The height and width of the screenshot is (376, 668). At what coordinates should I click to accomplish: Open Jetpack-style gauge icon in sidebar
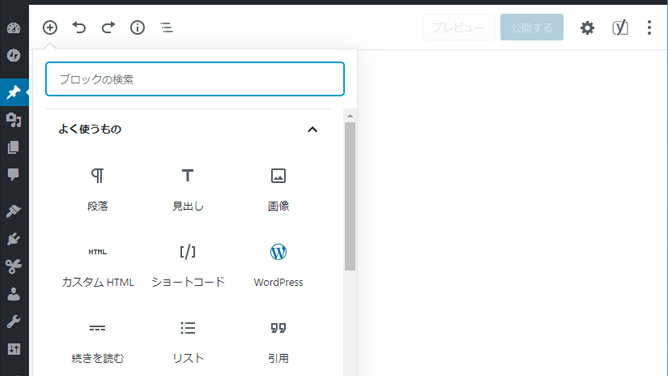pos(14,55)
